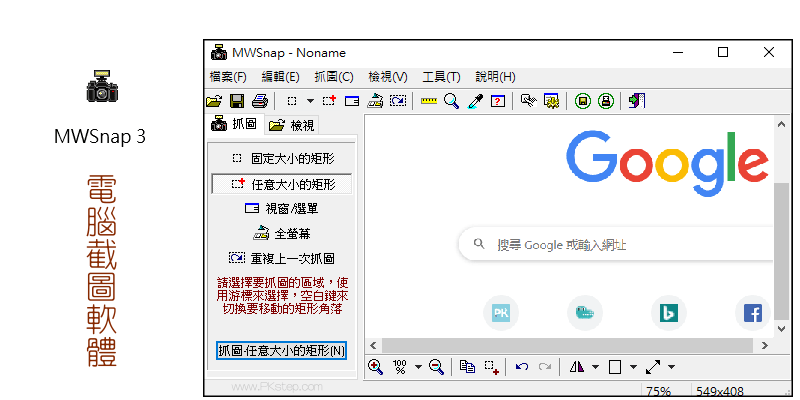Click the horizontal scrollbar thumb in preview

click(x=567, y=345)
